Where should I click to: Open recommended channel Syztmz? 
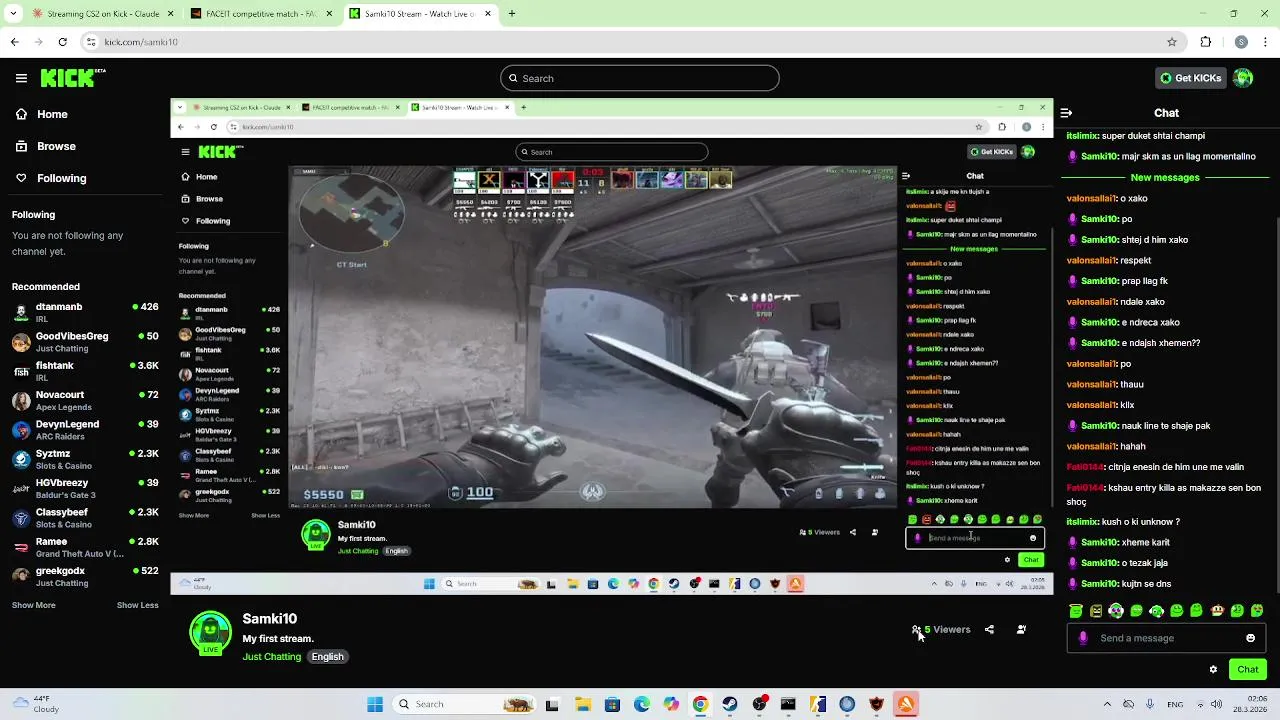point(85,459)
